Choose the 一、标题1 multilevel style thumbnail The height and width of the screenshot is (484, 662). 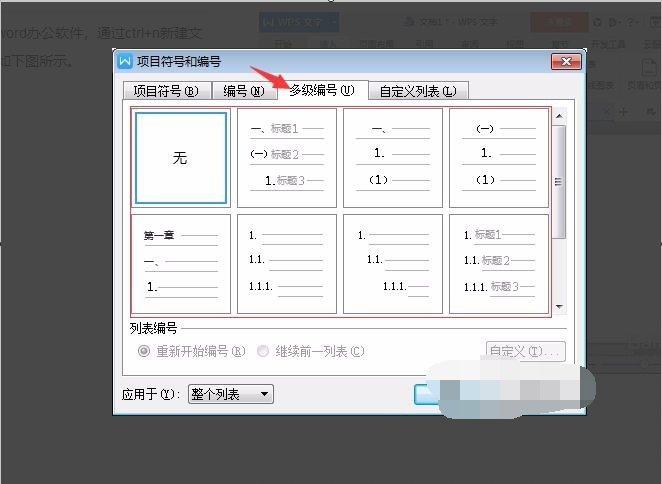[x=287, y=158]
